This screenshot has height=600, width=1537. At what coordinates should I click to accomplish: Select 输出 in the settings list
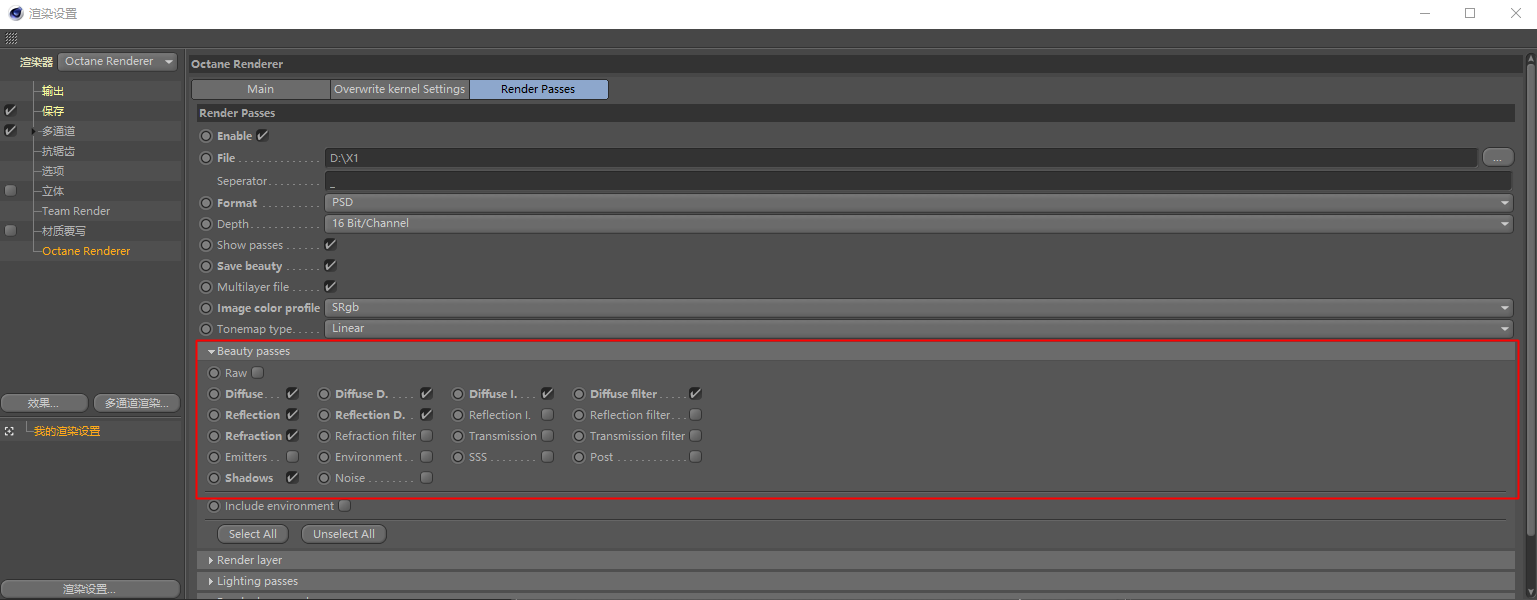click(53, 91)
